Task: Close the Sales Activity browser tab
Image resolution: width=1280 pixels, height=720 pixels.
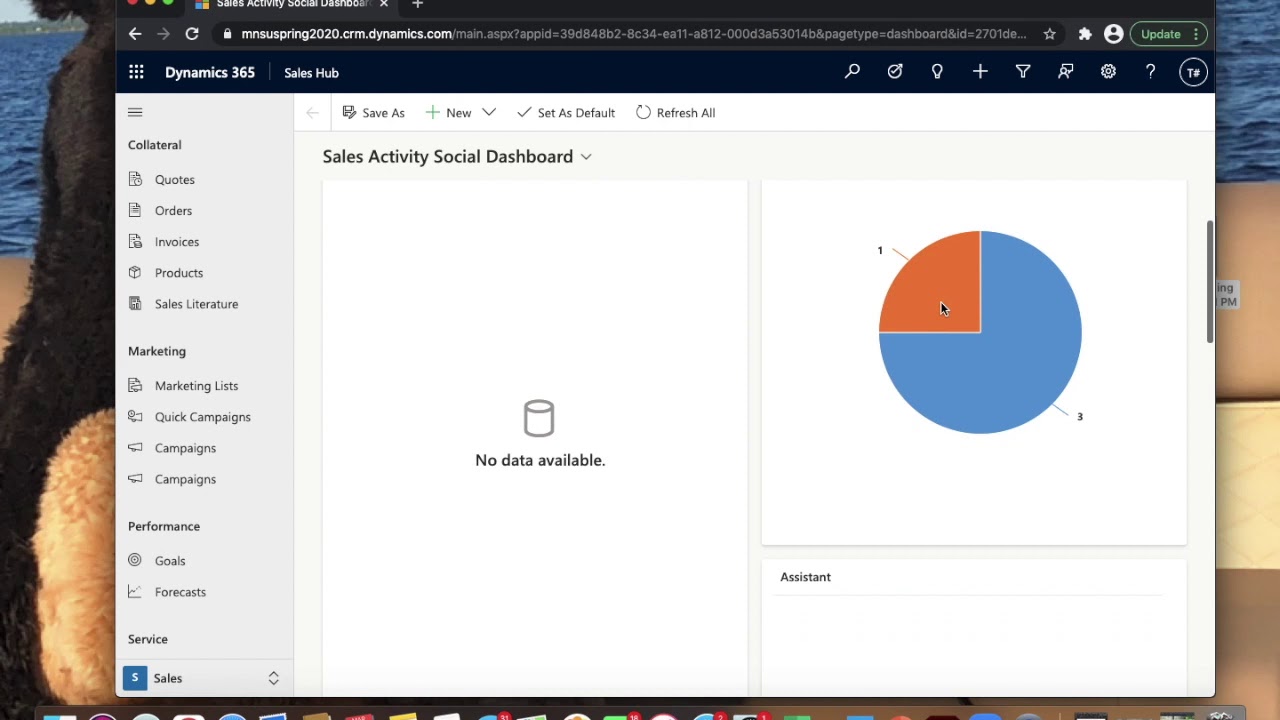Action: point(383,4)
